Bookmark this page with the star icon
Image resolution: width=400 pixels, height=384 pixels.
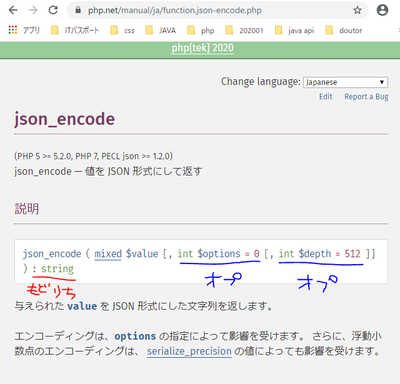click(357, 10)
